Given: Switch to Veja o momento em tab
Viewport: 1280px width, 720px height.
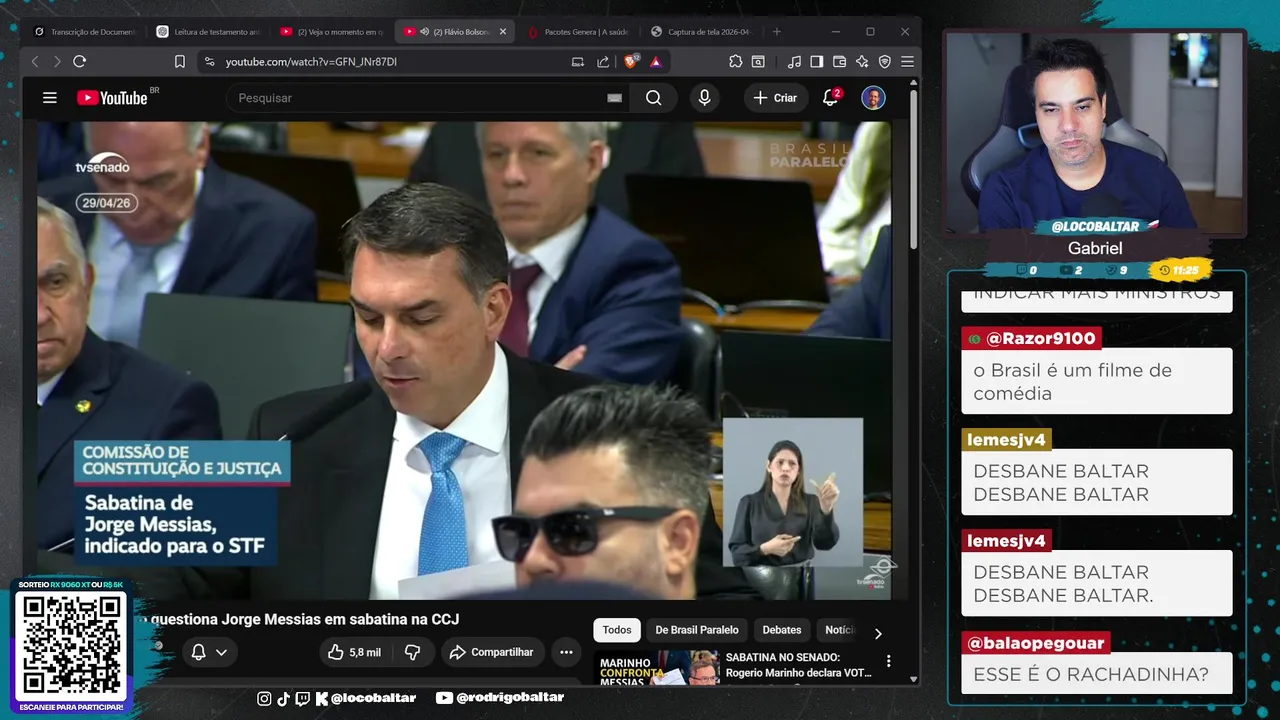Looking at the screenshot, I should pos(332,32).
